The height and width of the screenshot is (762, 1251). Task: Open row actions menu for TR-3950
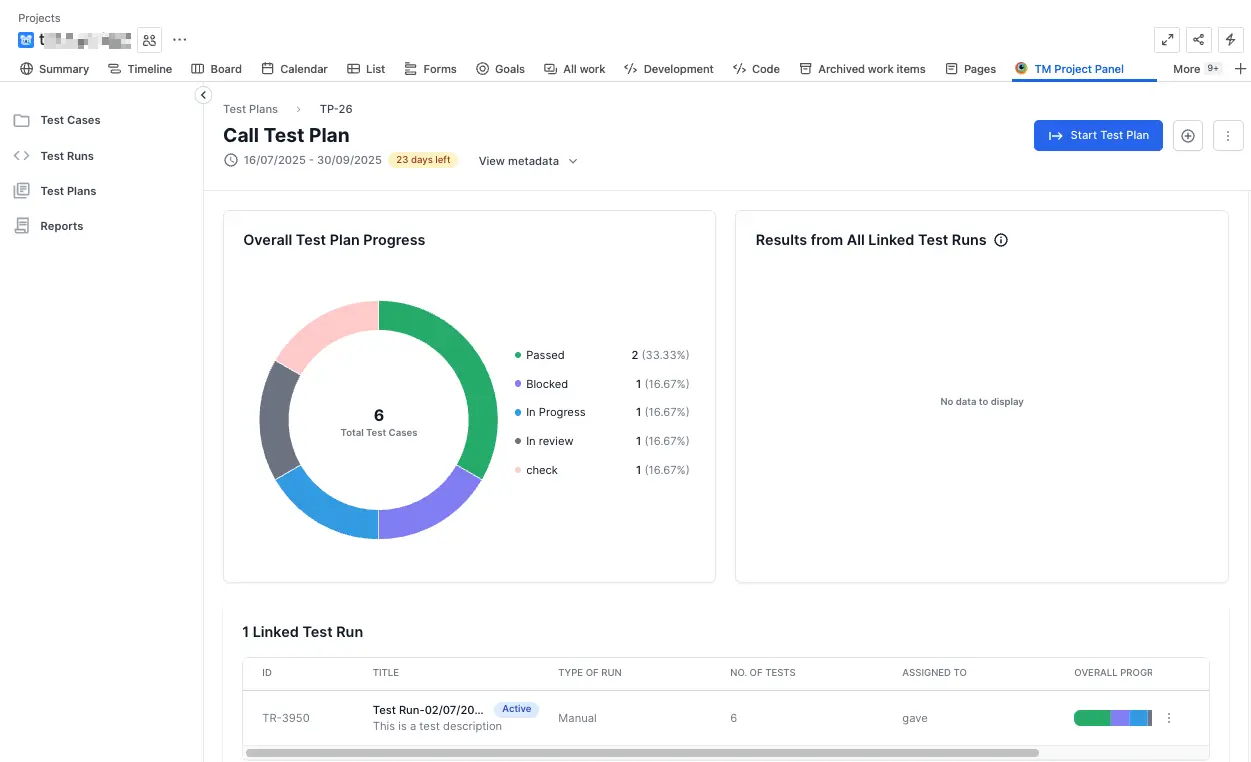(1169, 718)
